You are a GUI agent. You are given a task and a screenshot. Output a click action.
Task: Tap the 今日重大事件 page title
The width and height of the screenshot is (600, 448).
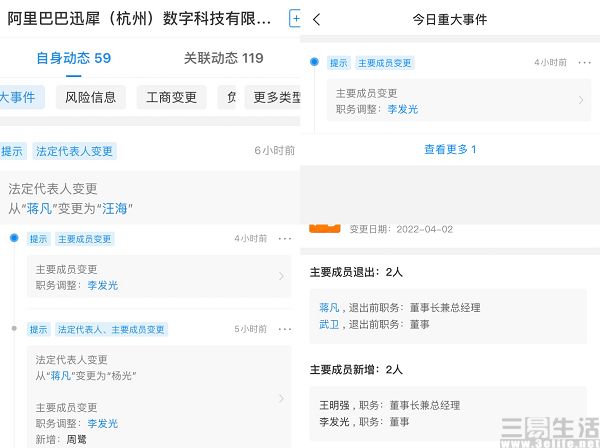coord(450,19)
